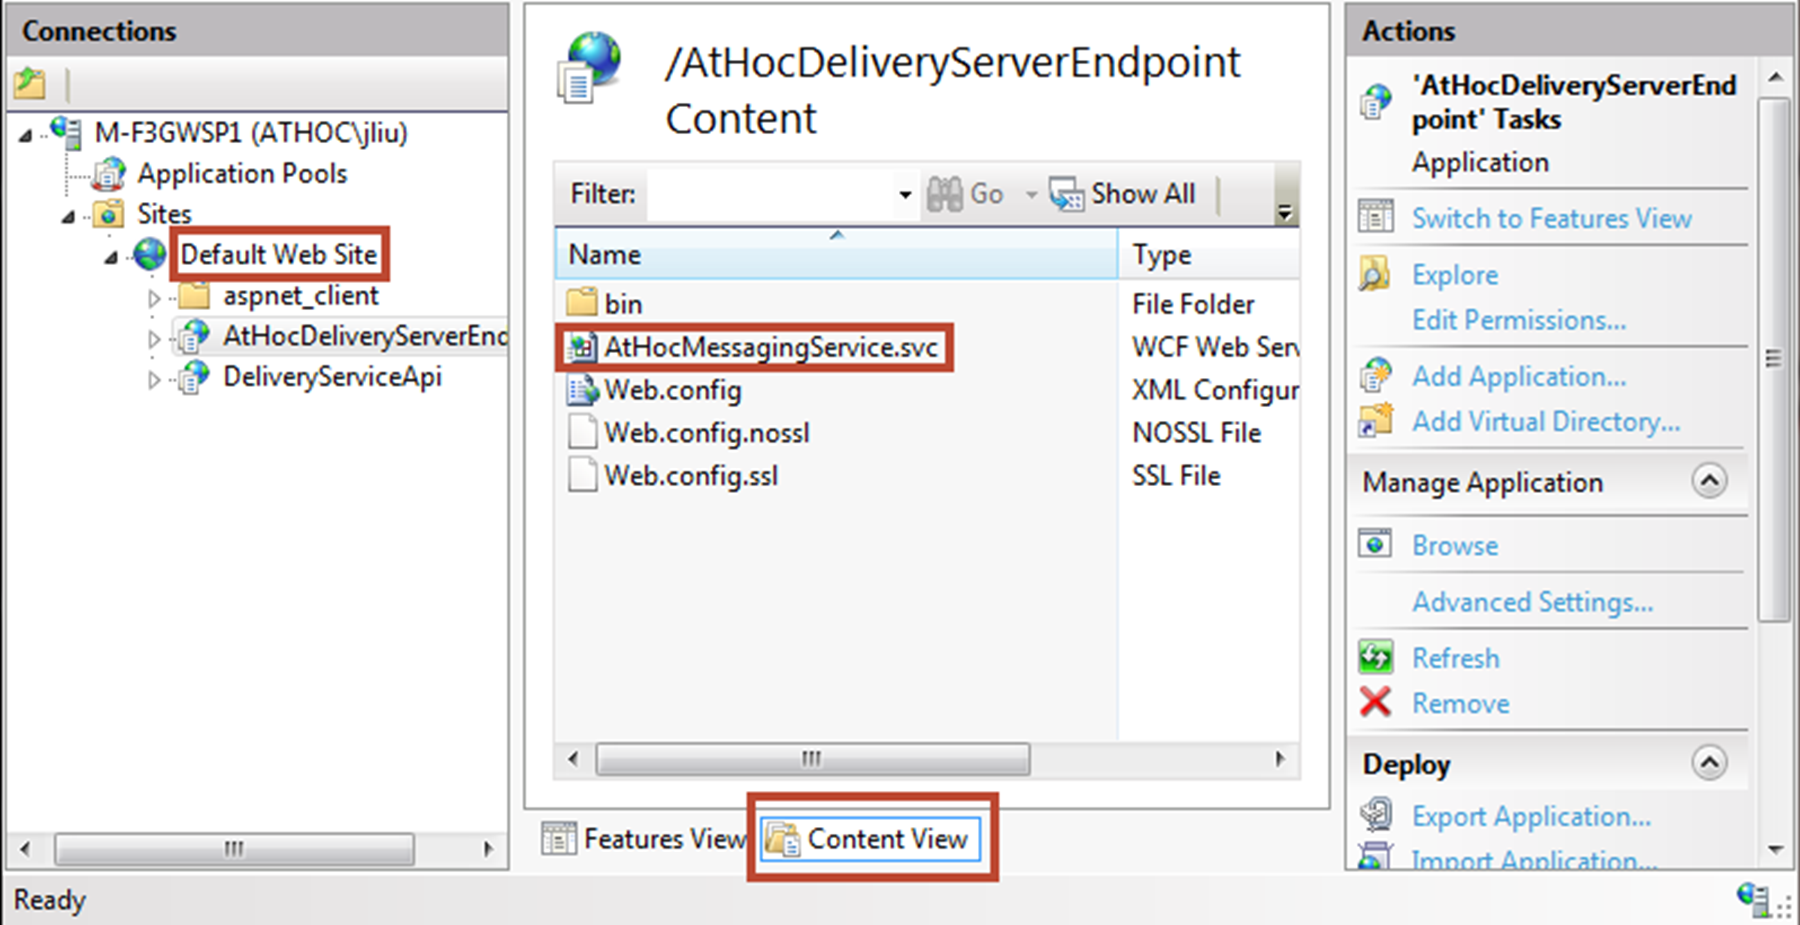
Task: Expand the aspnet_client folder node
Action: [x=153, y=297]
